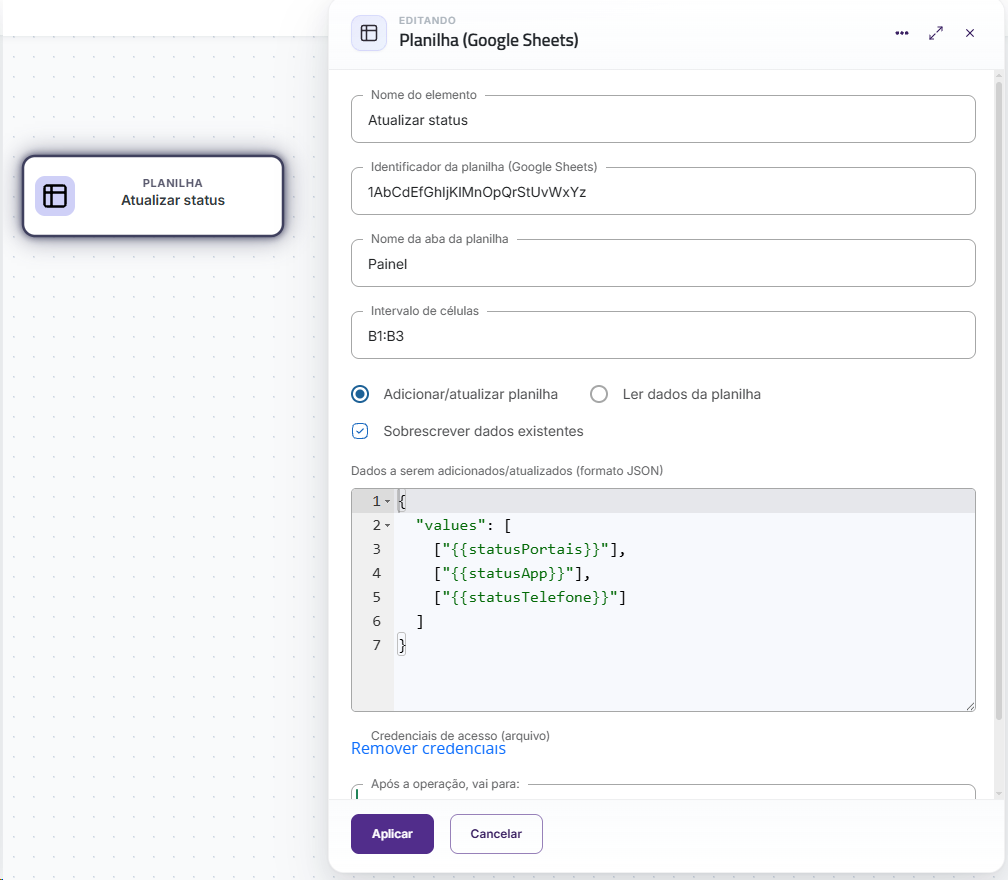Click the Remover credenciais link
This screenshot has height=880, width=1008.
pyautogui.click(x=428, y=749)
